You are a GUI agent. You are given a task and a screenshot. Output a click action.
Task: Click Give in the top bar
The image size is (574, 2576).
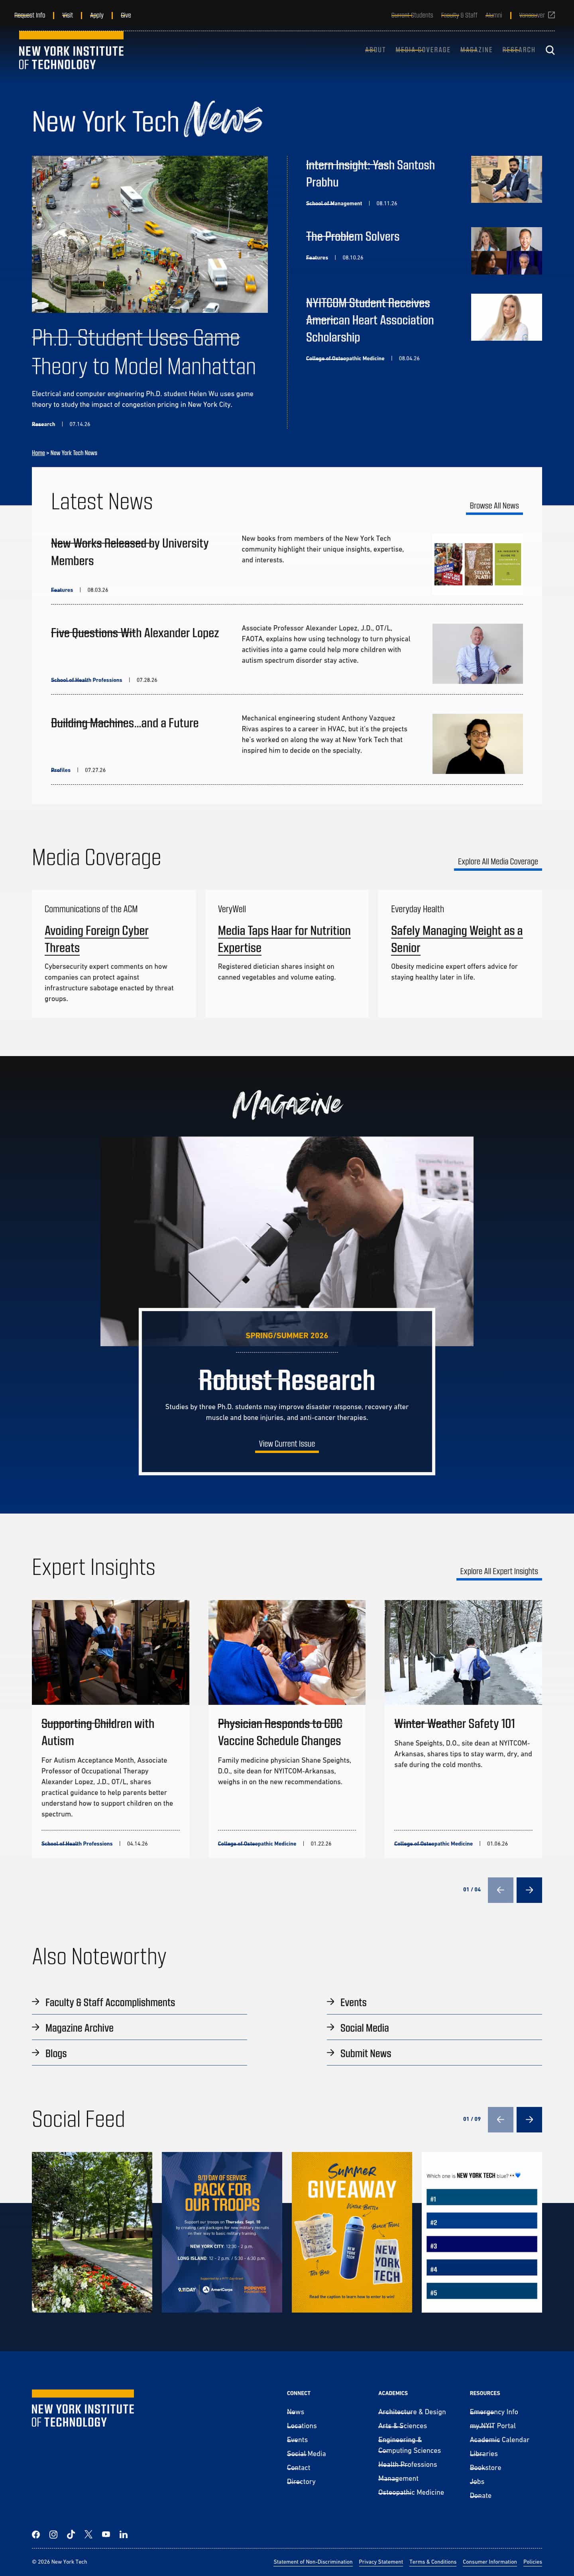[126, 15]
